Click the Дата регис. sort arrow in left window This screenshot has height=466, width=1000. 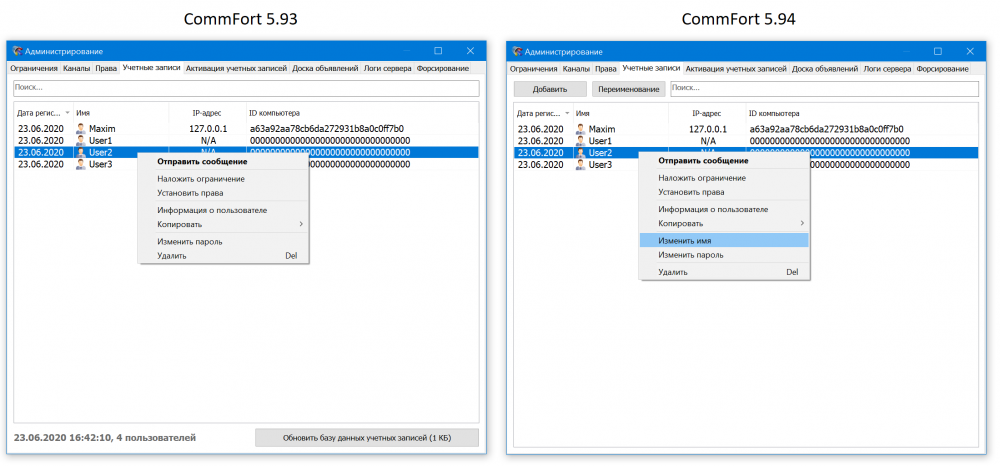coord(68,113)
